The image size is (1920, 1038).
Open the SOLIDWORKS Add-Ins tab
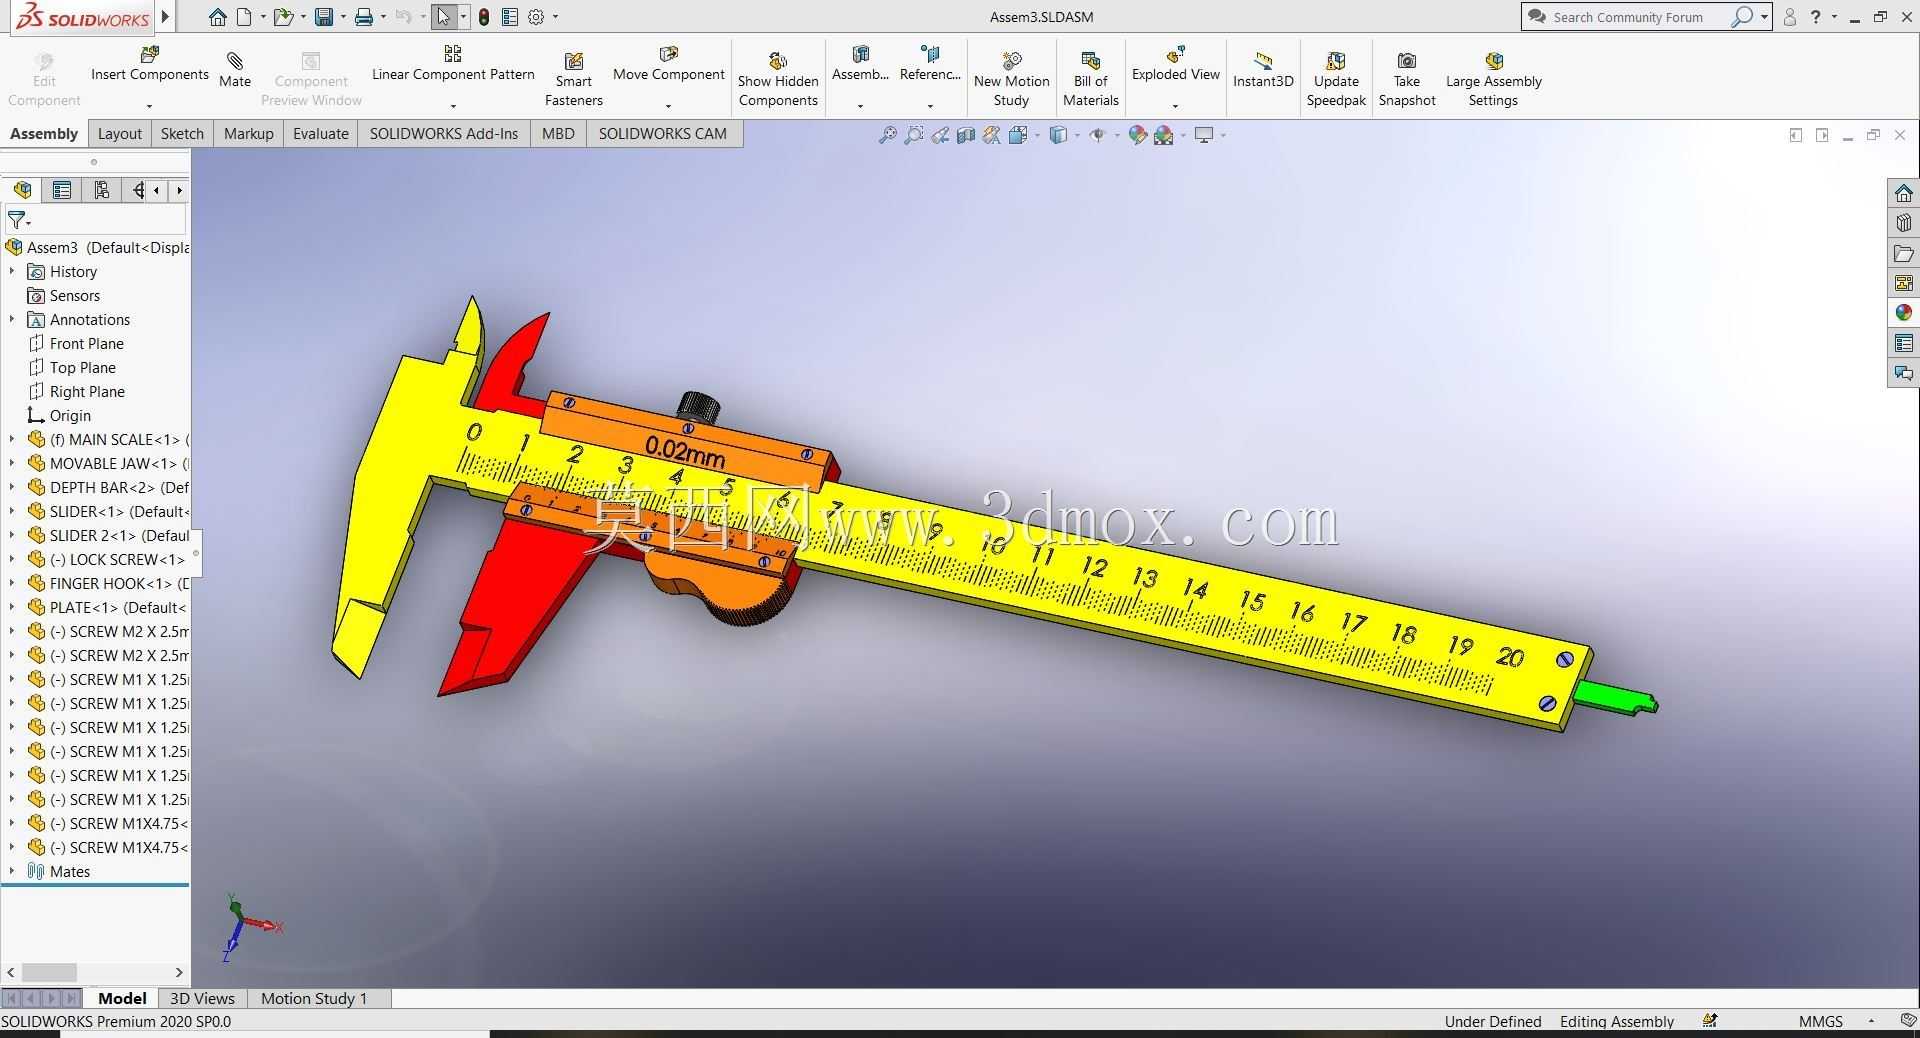(444, 133)
